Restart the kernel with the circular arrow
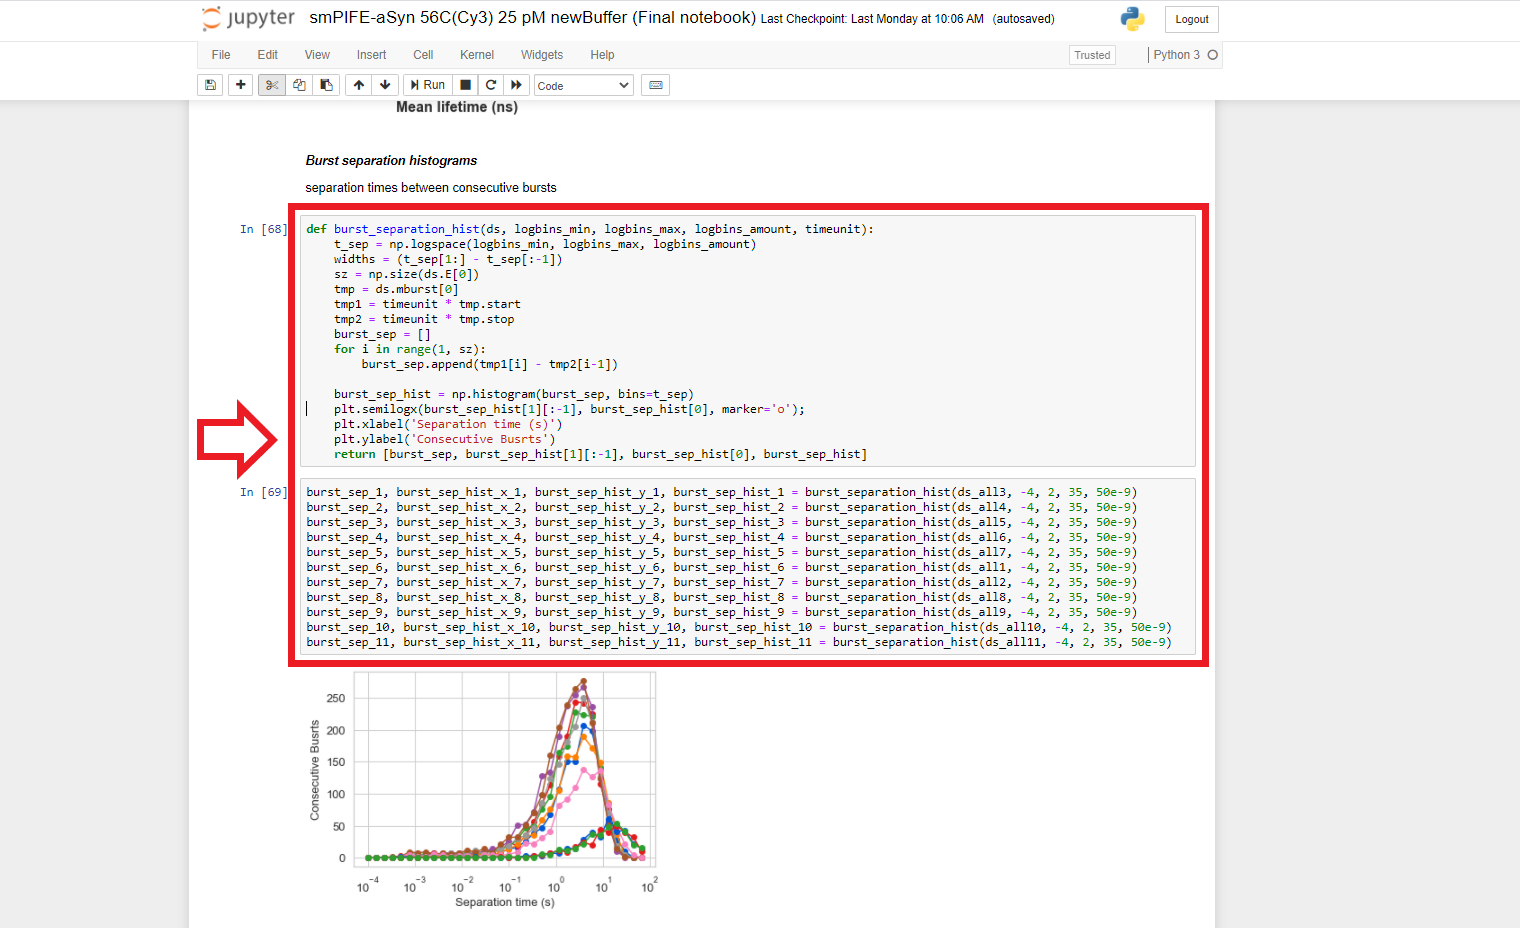 pos(491,85)
